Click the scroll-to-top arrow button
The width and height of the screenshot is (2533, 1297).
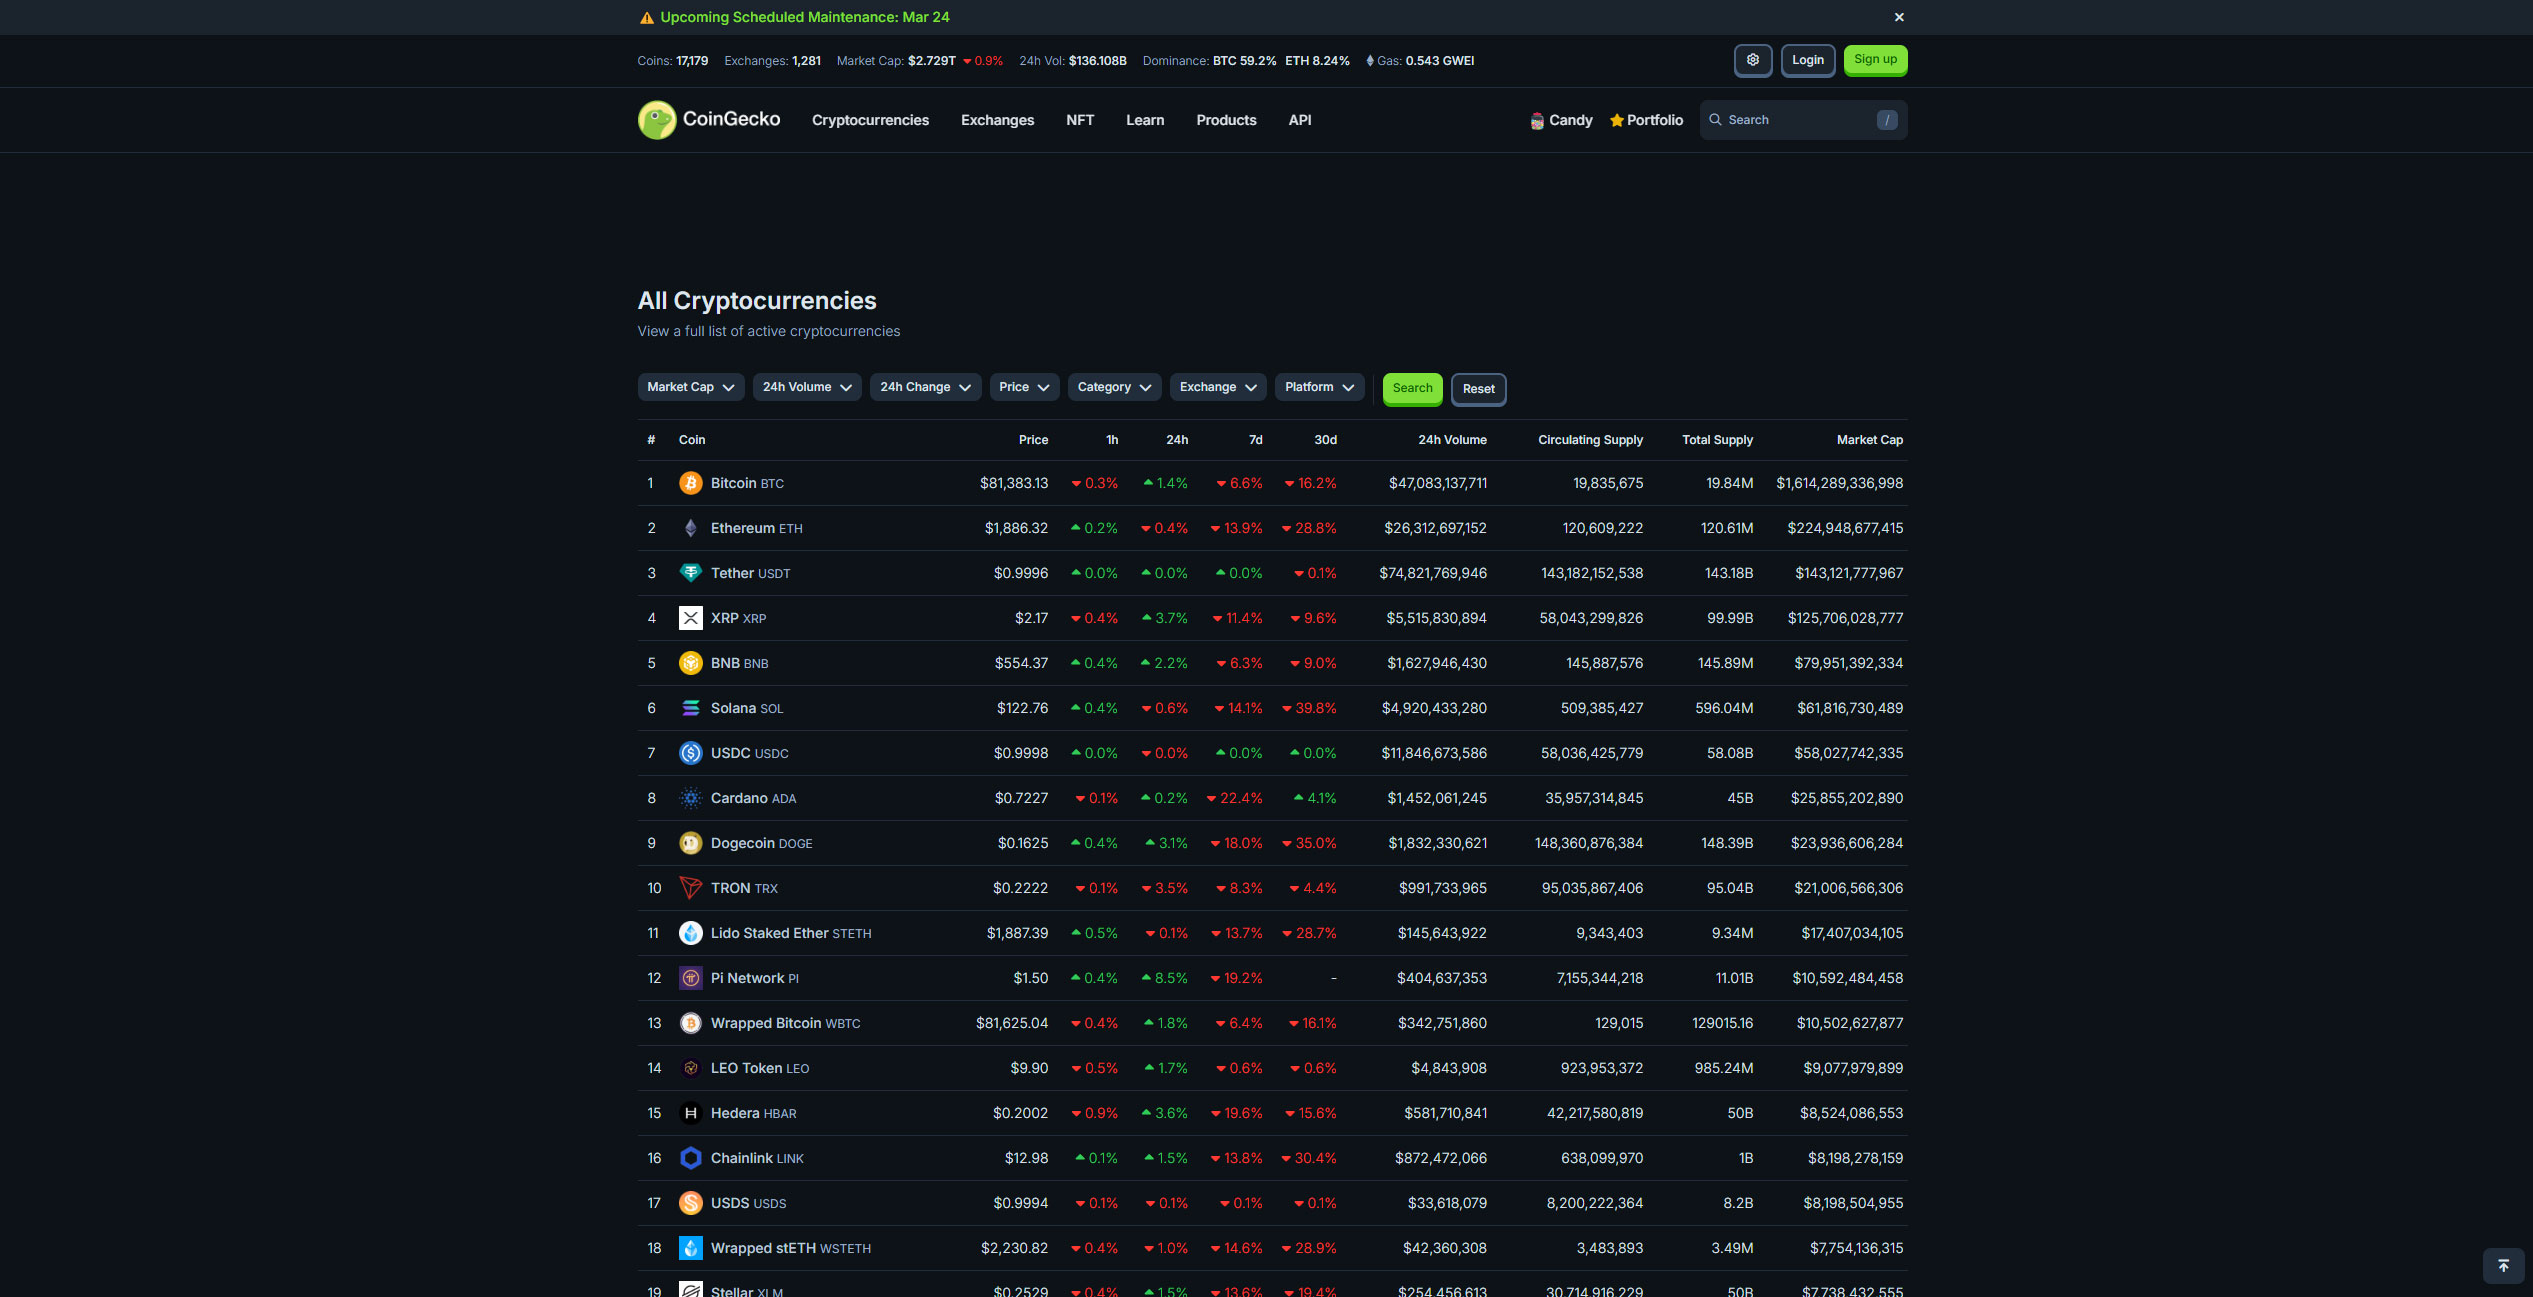pos(2504,1266)
